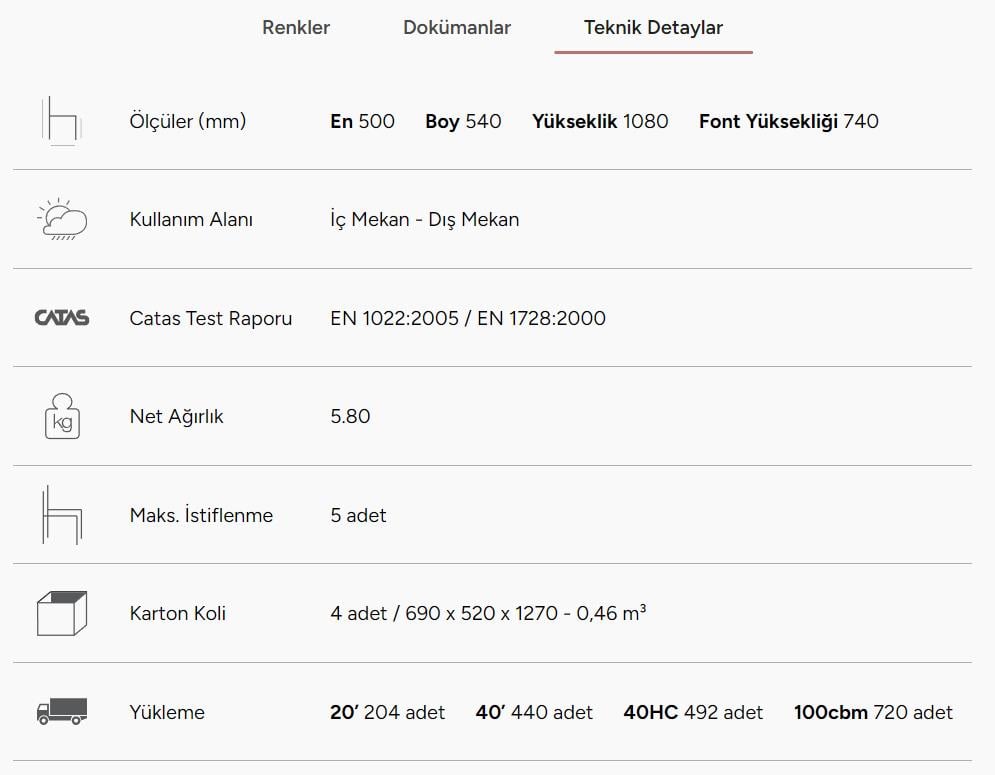This screenshot has height=775, width=995.
Task: Open the Dokümanlar tab
Action: (x=457, y=27)
